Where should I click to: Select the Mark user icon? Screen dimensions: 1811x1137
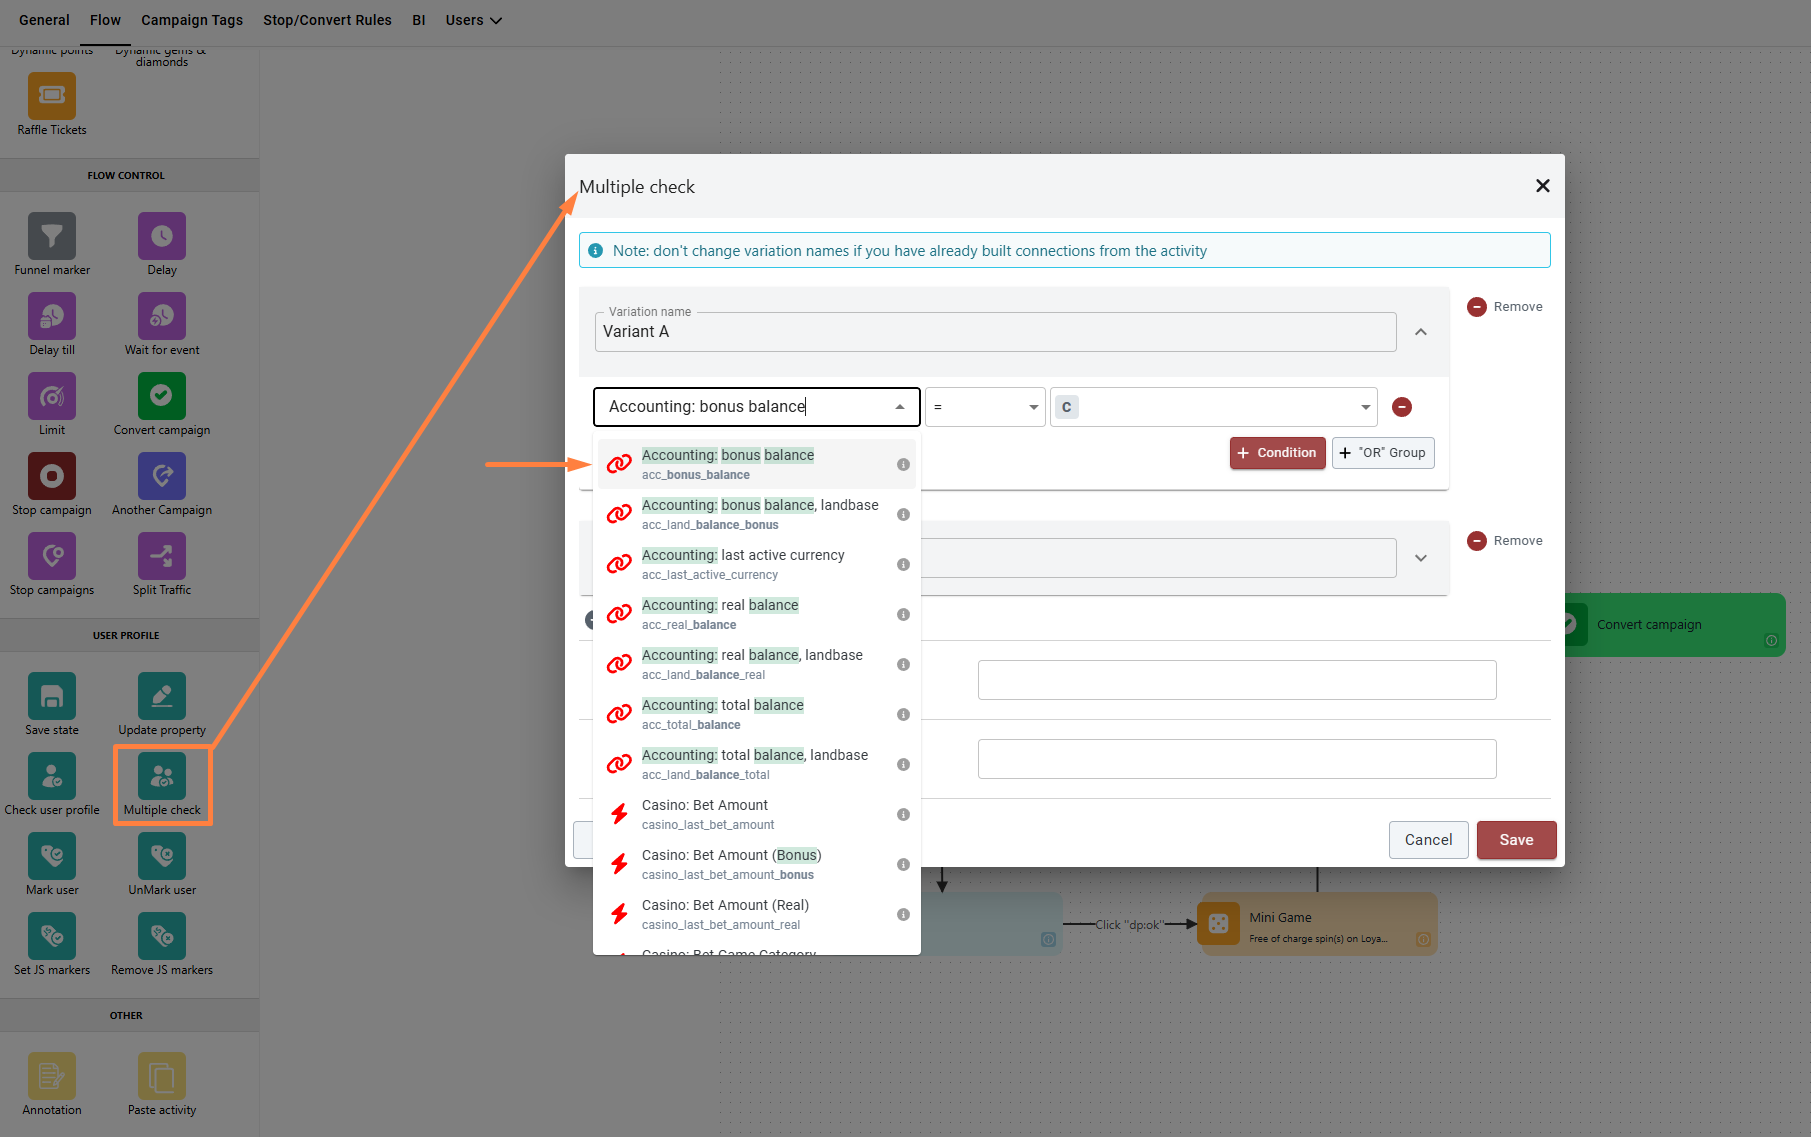pyautogui.click(x=52, y=857)
